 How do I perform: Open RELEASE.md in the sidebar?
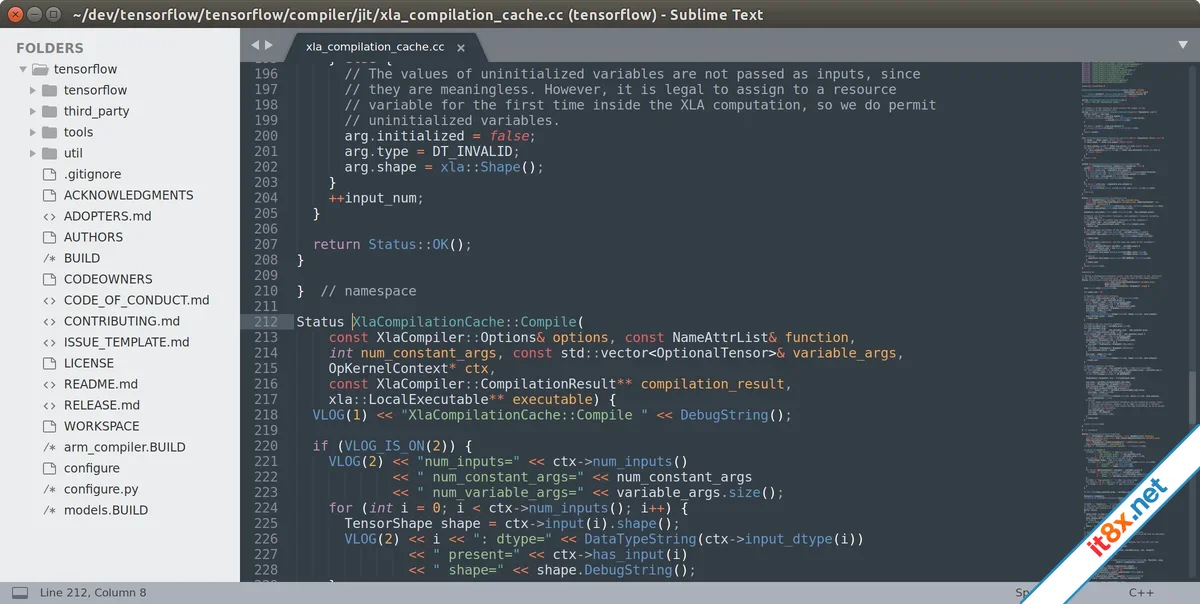(x=102, y=405)
